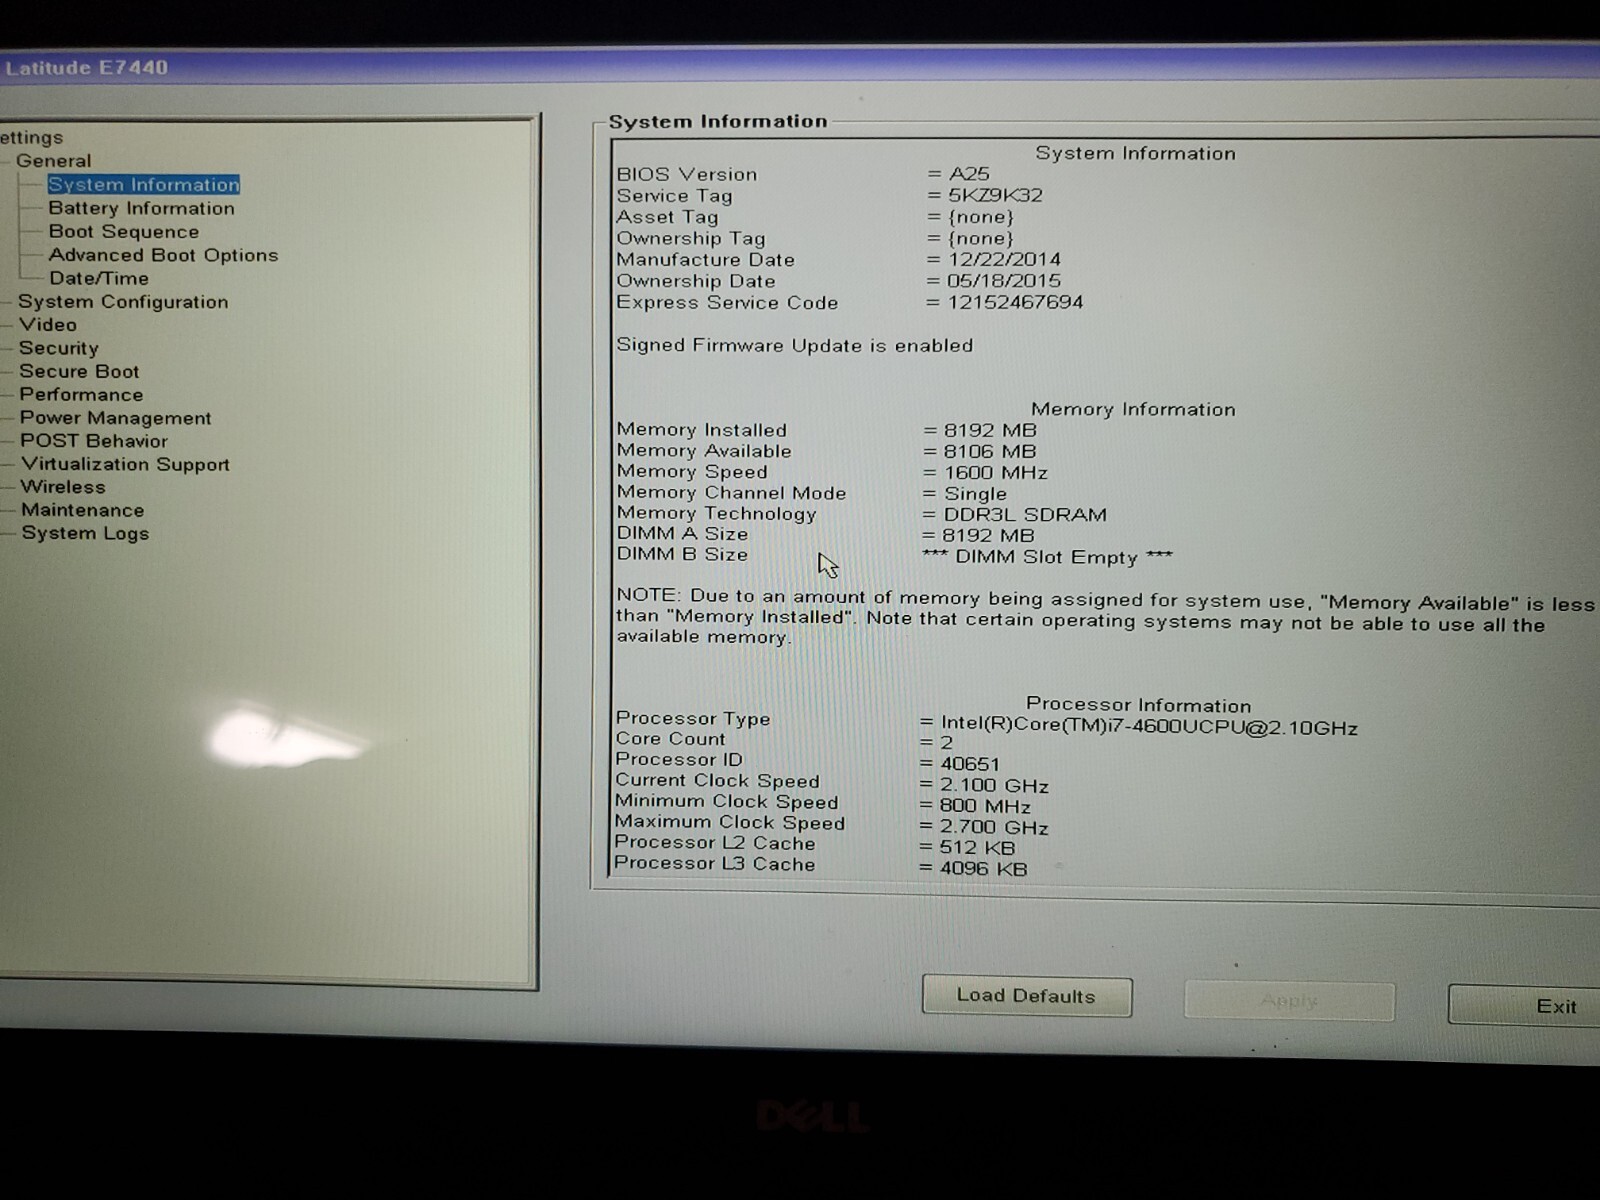This screenshot has height=1200, width=1600.
Task: Collapse the General tree node
Action: [x=53, y=161]
